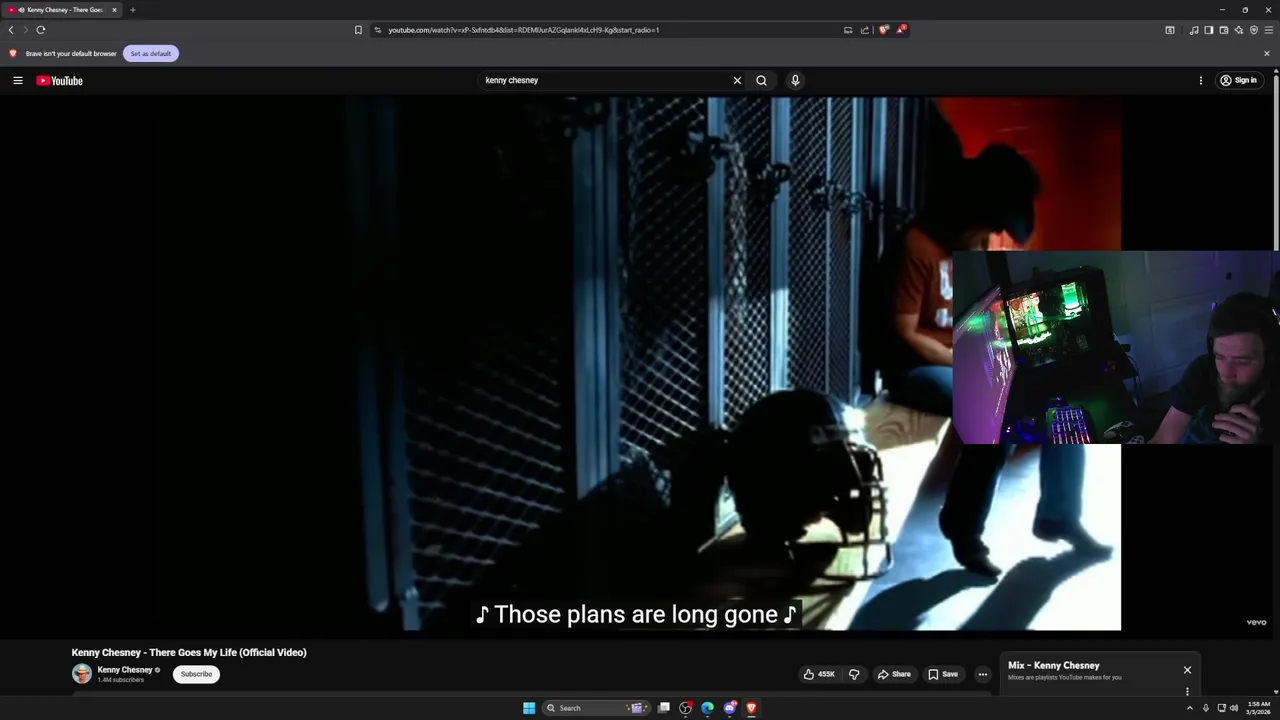Open Task View on taskbar

click(x=663, y=708)
